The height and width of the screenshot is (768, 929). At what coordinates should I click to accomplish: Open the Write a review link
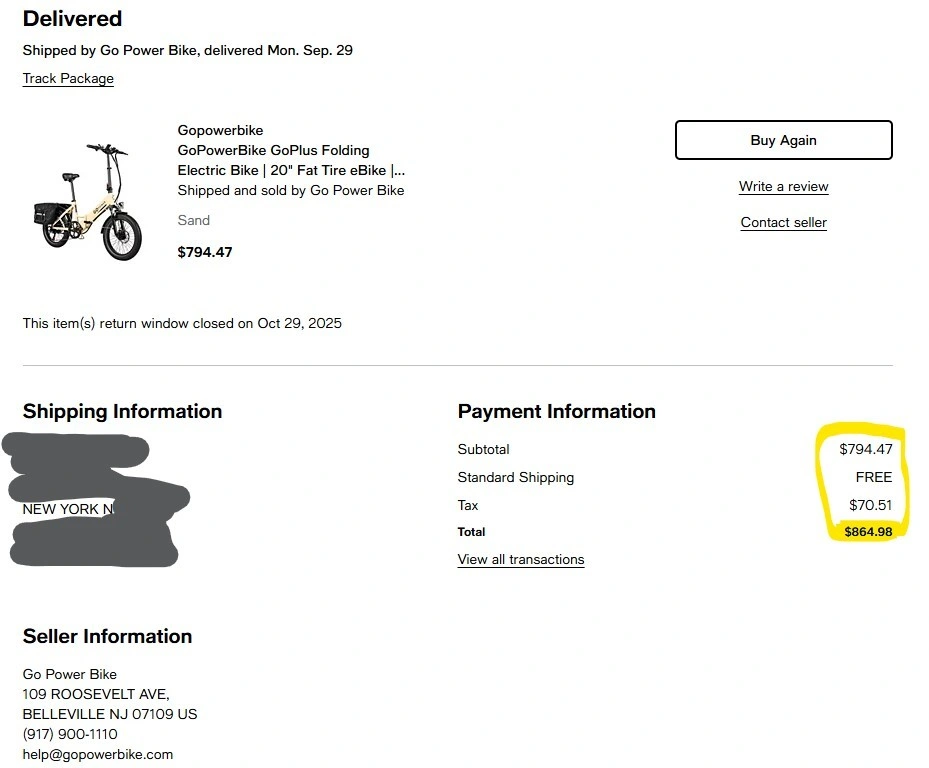point(783,186)
